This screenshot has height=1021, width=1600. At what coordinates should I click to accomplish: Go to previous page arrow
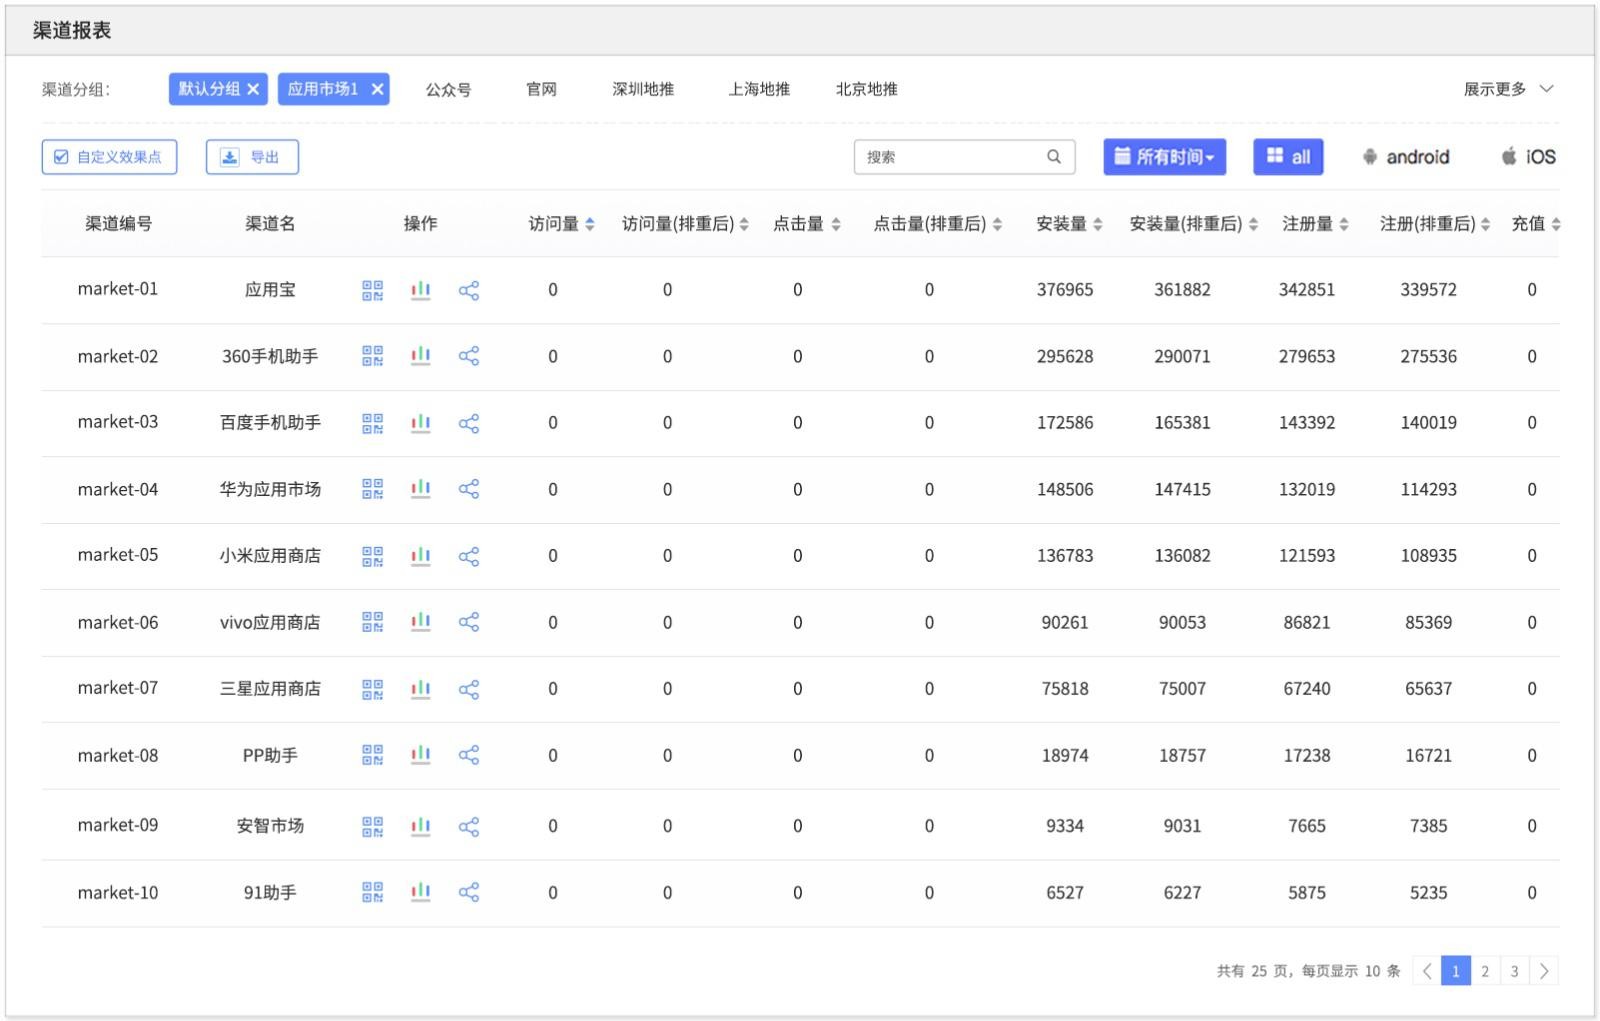click(x=1427, y=971)
